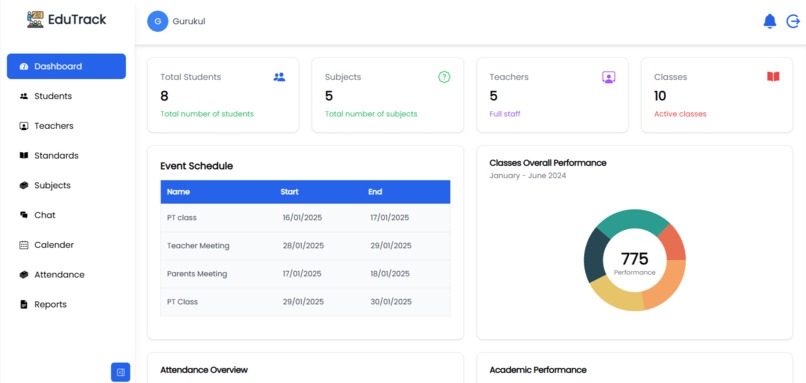Open Subjects in sidebar
The height and width of the screenshot is (383, 806).
click(66, 186)
